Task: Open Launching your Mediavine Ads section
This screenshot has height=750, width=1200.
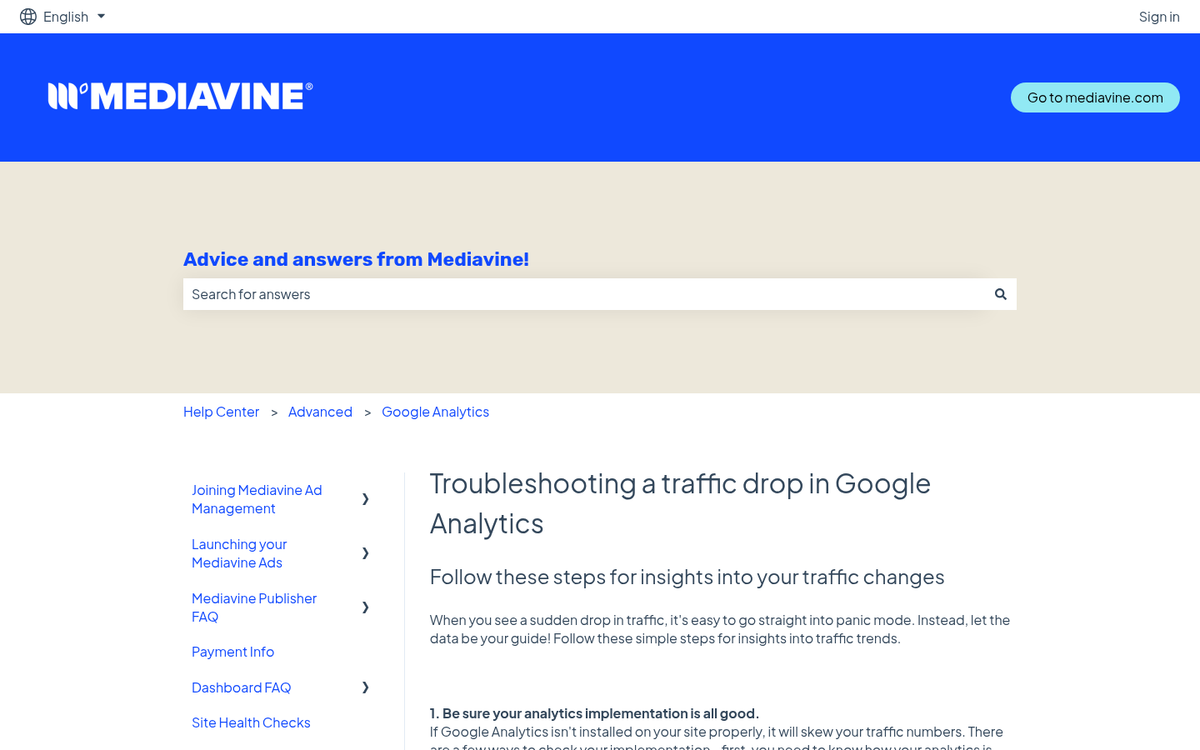Action: tap(239, 553)
